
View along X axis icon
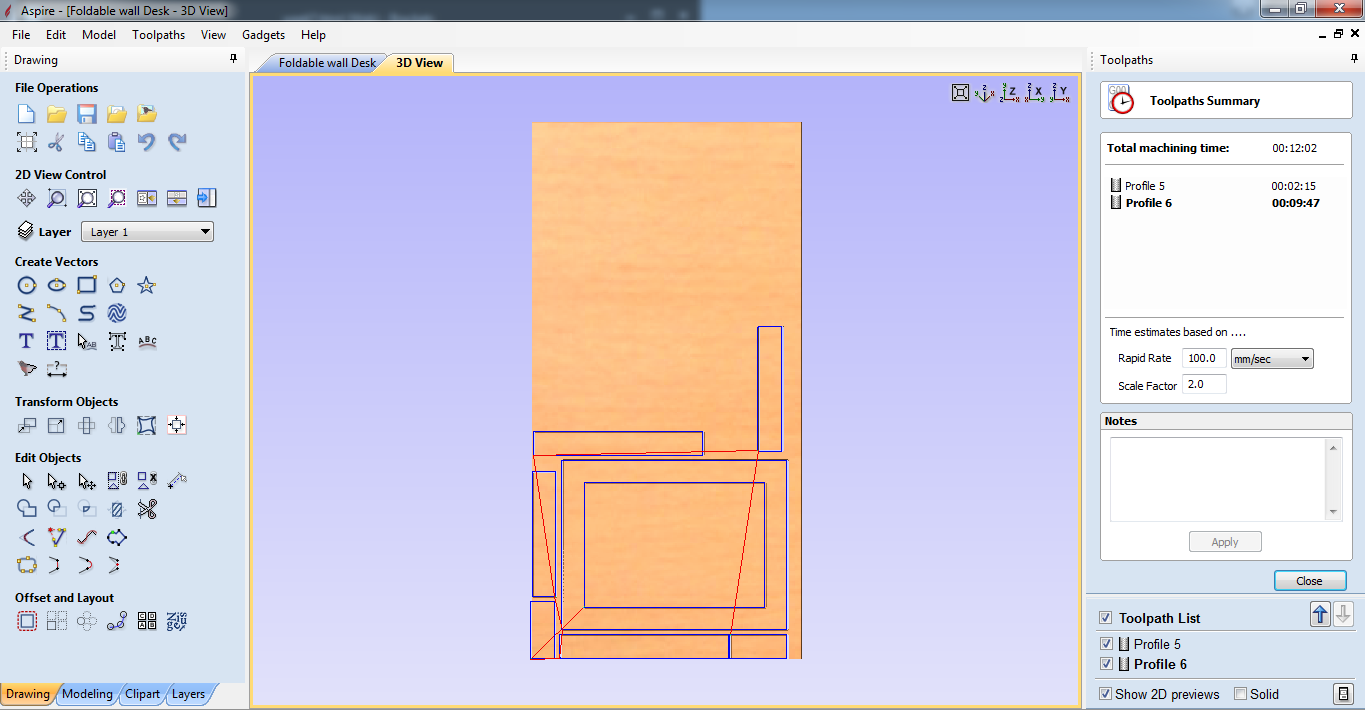(x=1035, y=93)
